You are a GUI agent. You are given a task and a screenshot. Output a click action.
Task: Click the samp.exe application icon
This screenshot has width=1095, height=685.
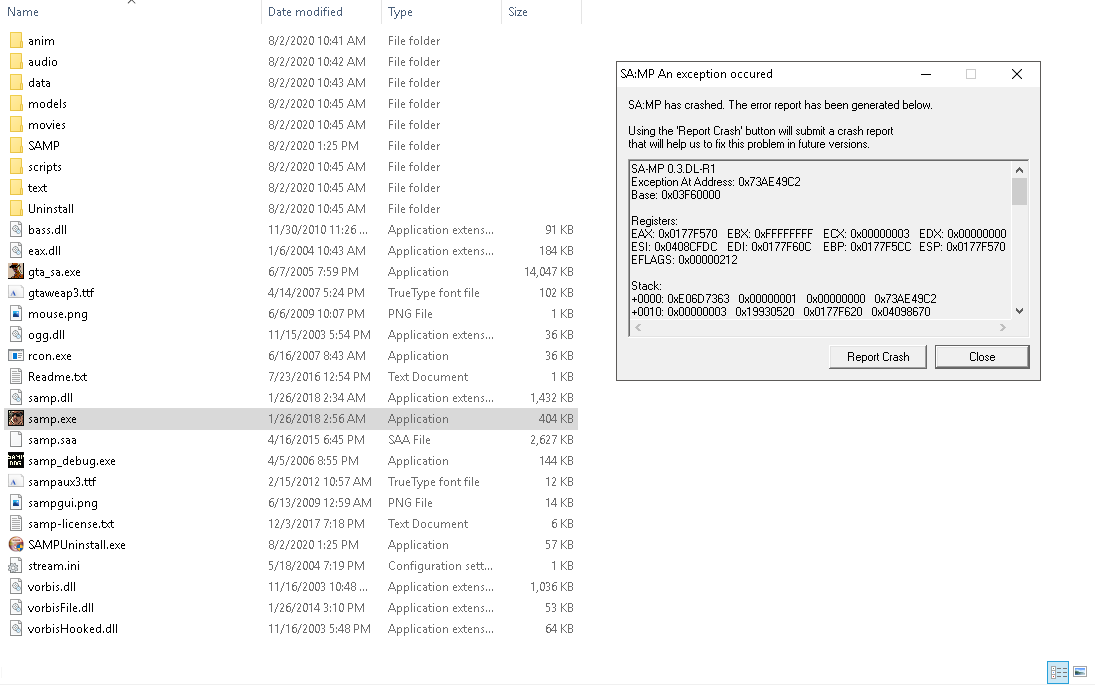(x=16, y=418)
